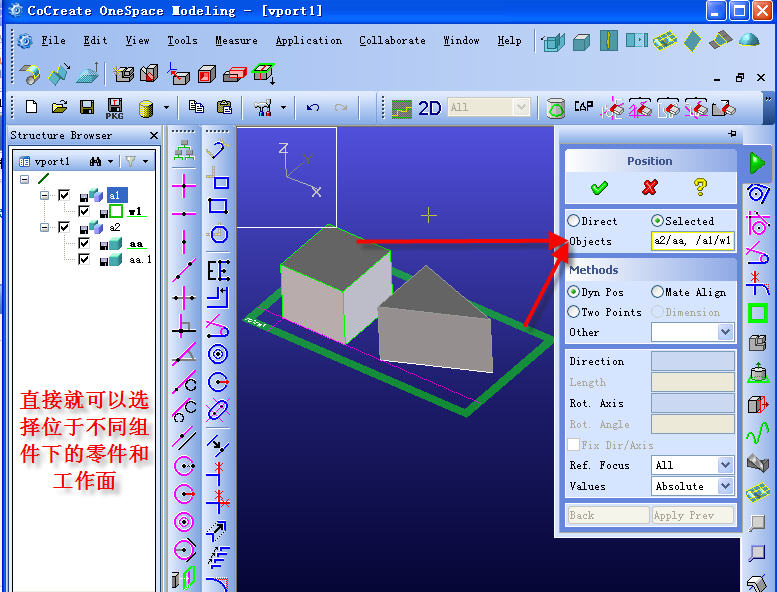Click the green sine curve icon
Image resolution: width=777 pixels, height=592 pixels.
pyautogui.click(x=757, y=434)
